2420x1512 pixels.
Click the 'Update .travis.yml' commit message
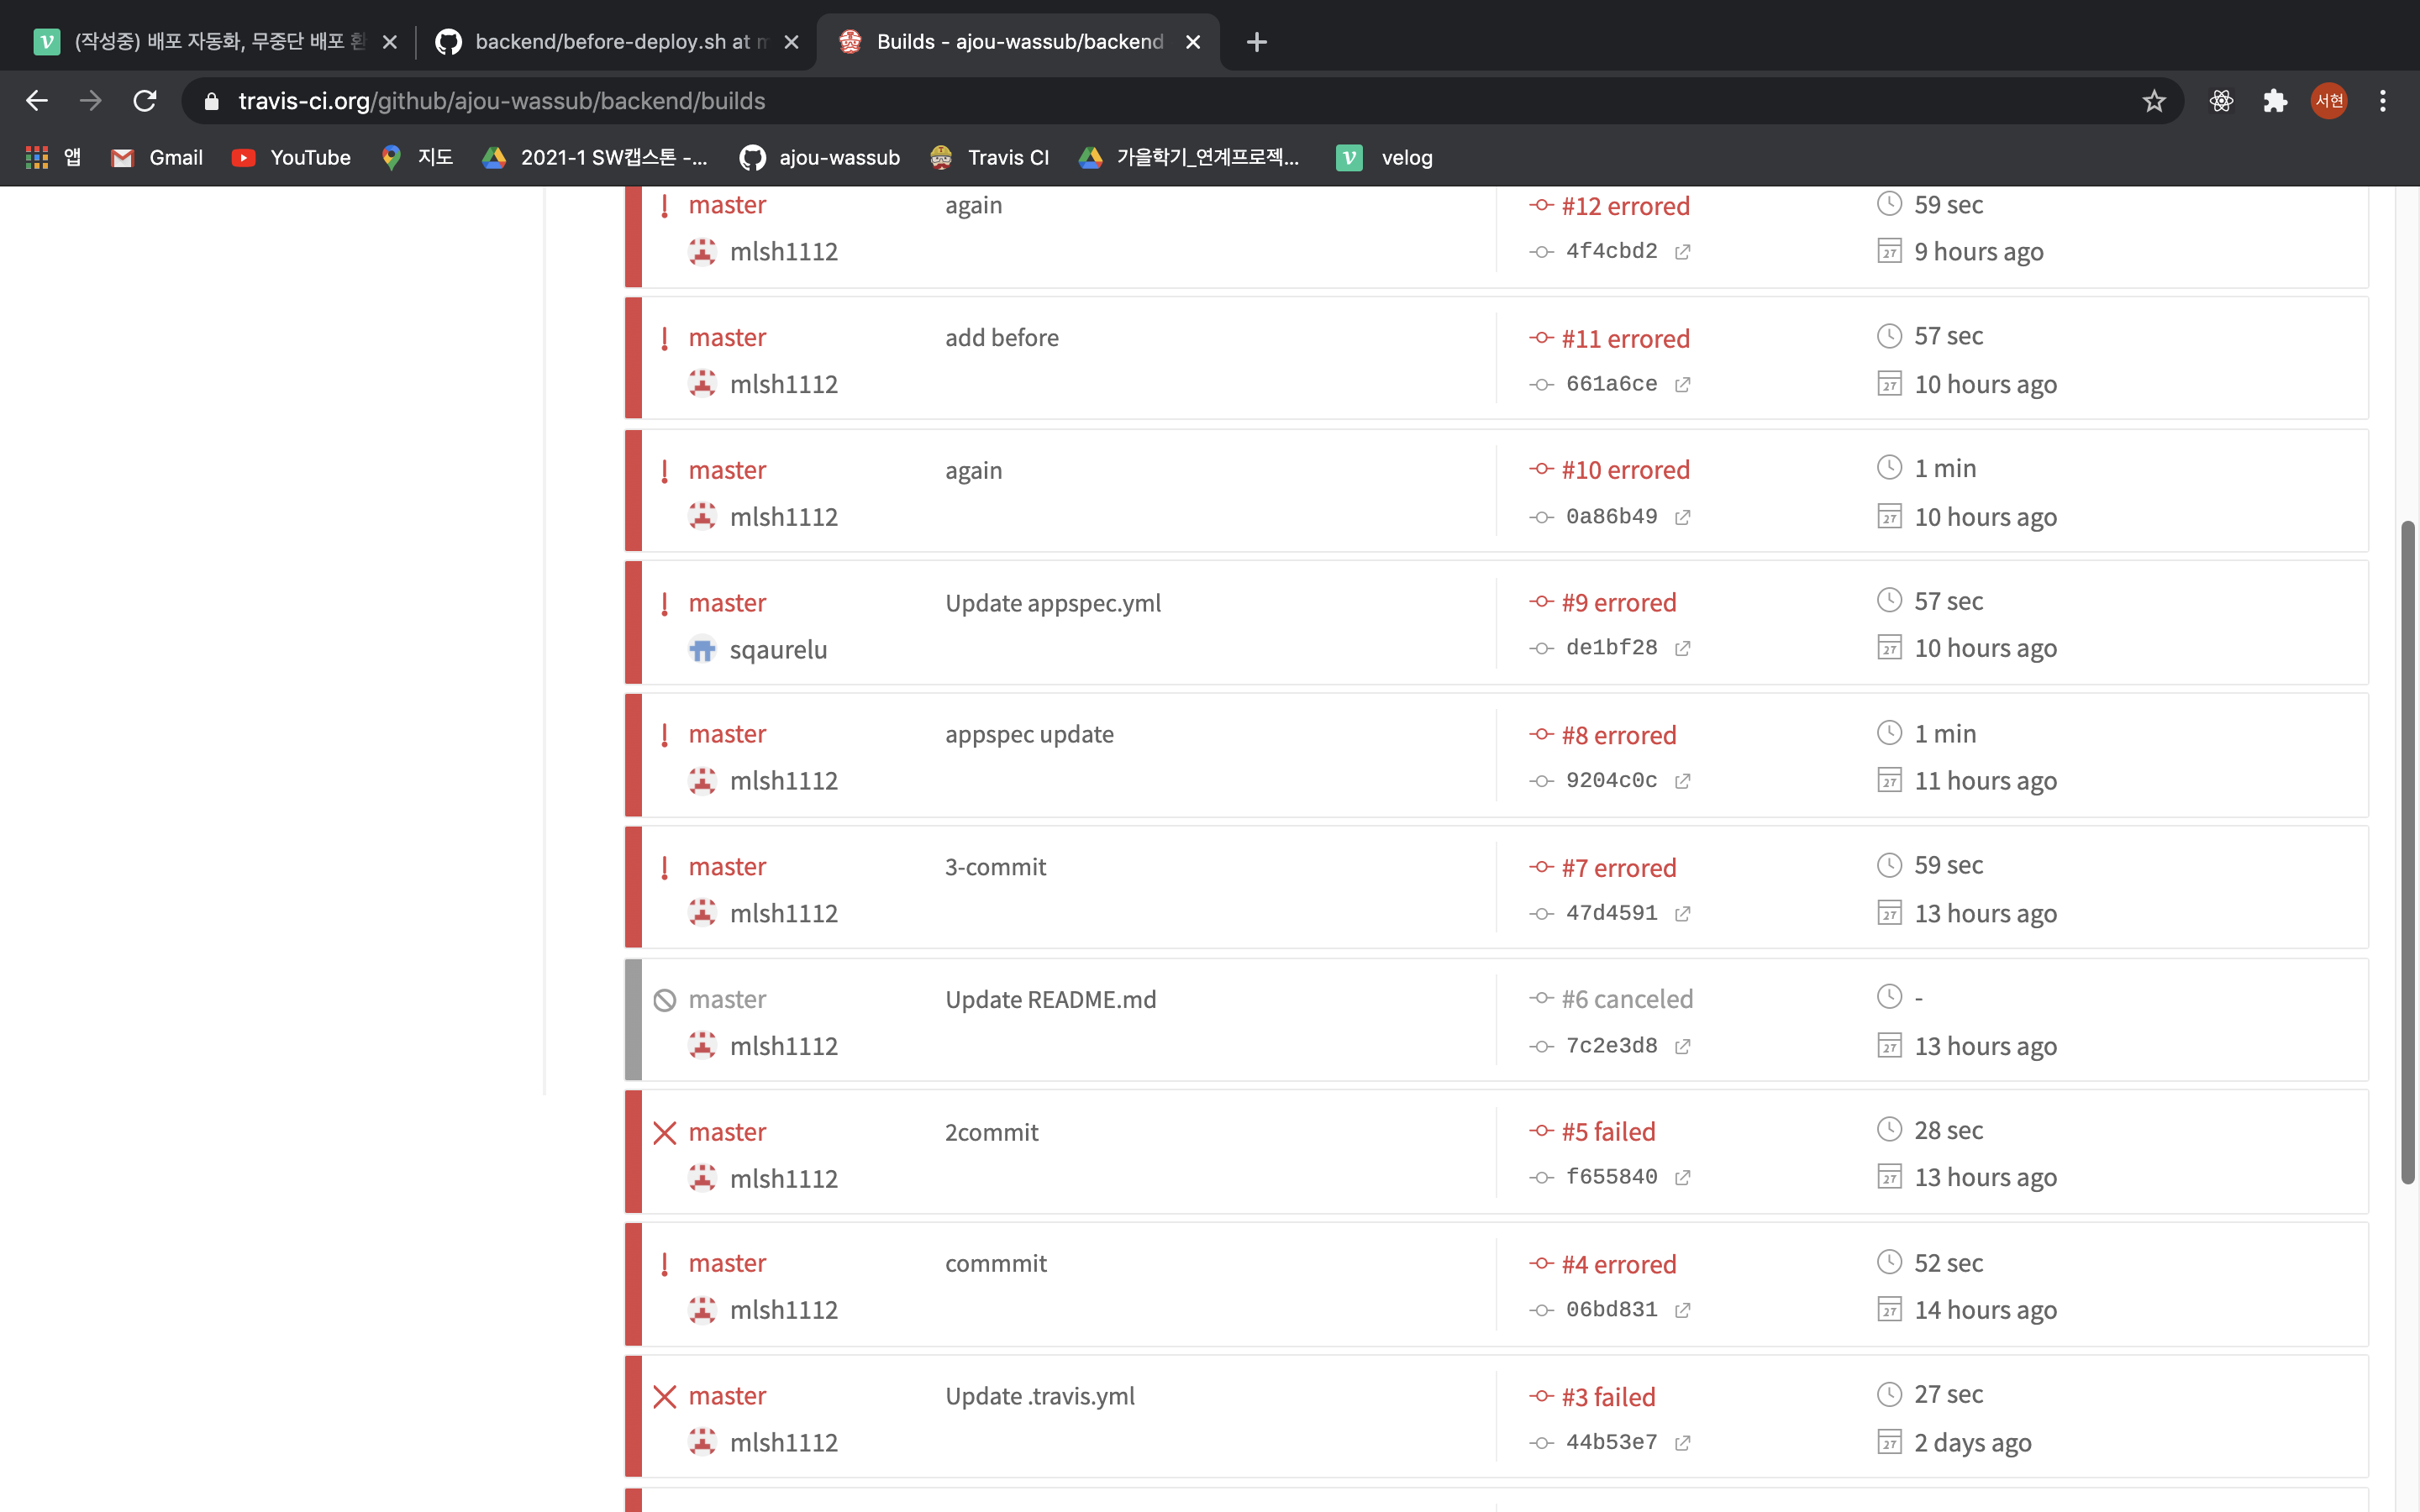[x=1039, y=1397]
